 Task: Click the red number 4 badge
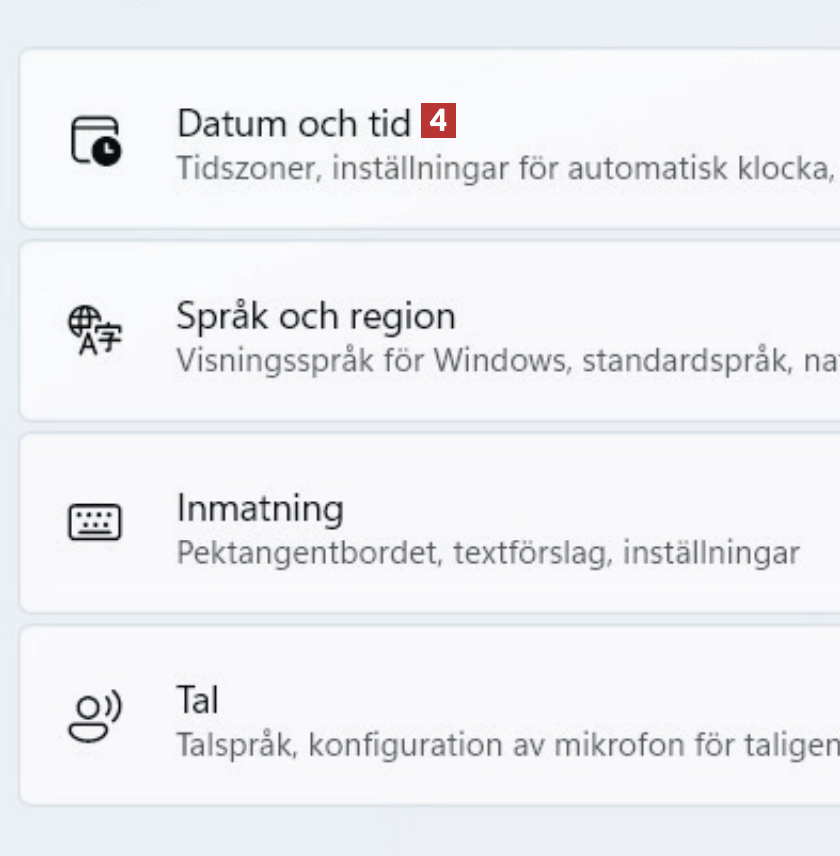click(x=438, y=122)
